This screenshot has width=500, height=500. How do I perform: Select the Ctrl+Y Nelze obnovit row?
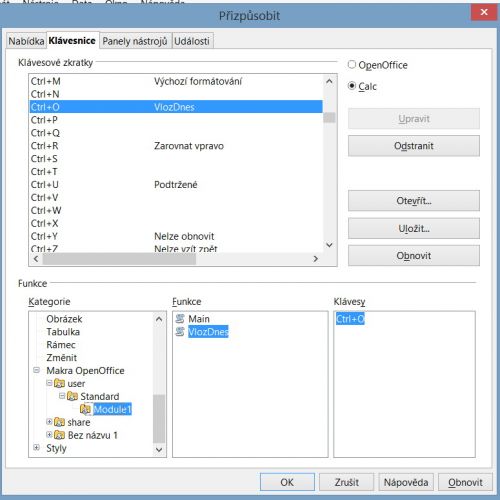pyautogui.click(x=176, y=236)
